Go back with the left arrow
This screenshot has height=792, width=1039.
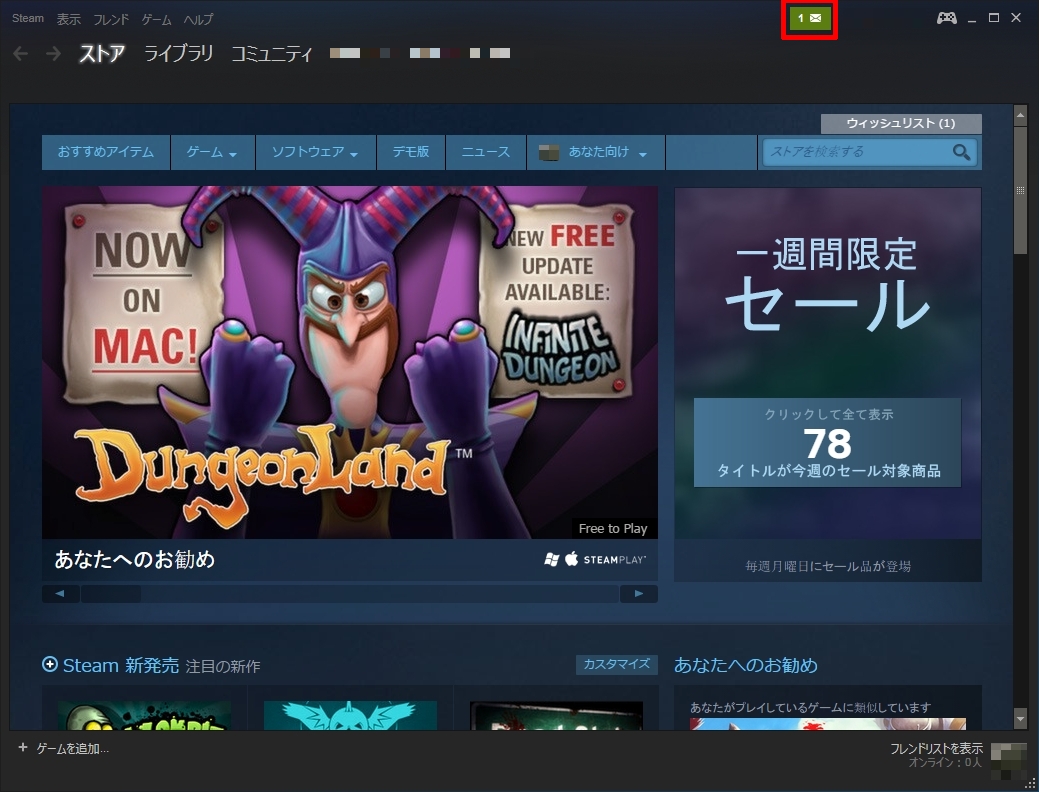point(21,54)
